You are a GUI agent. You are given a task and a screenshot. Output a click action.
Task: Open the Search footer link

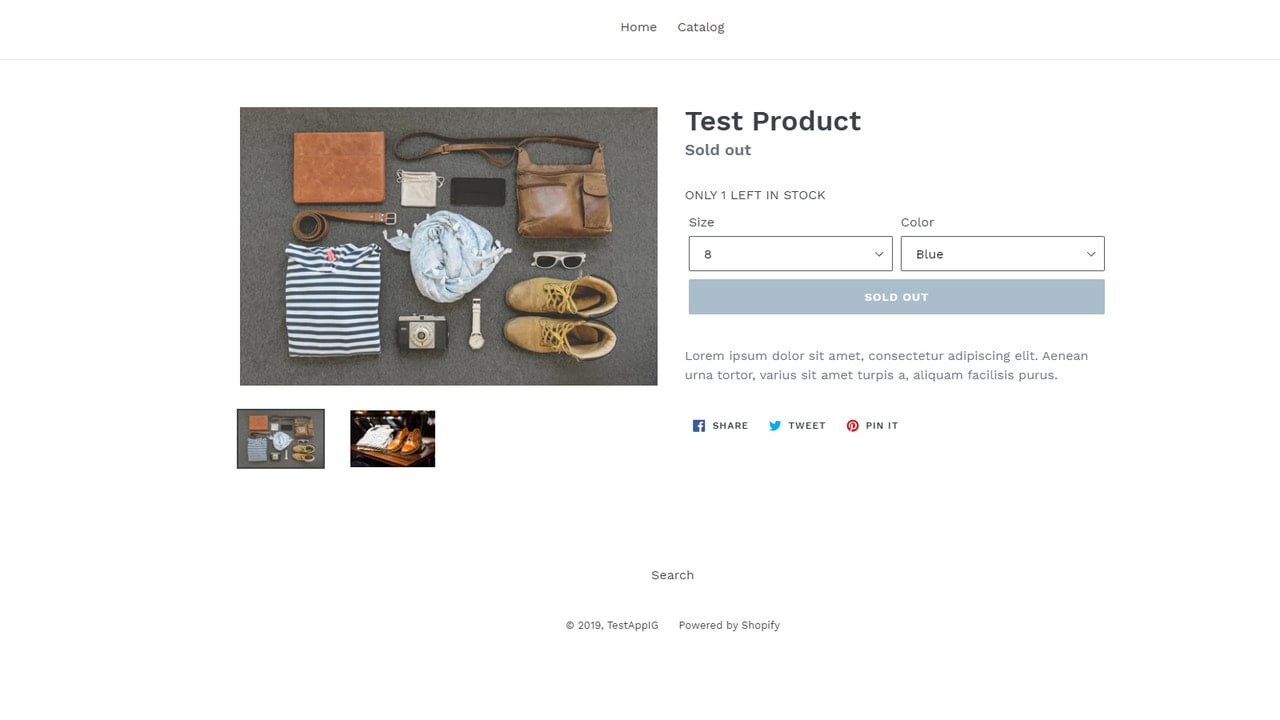click(x=672, y=575)
